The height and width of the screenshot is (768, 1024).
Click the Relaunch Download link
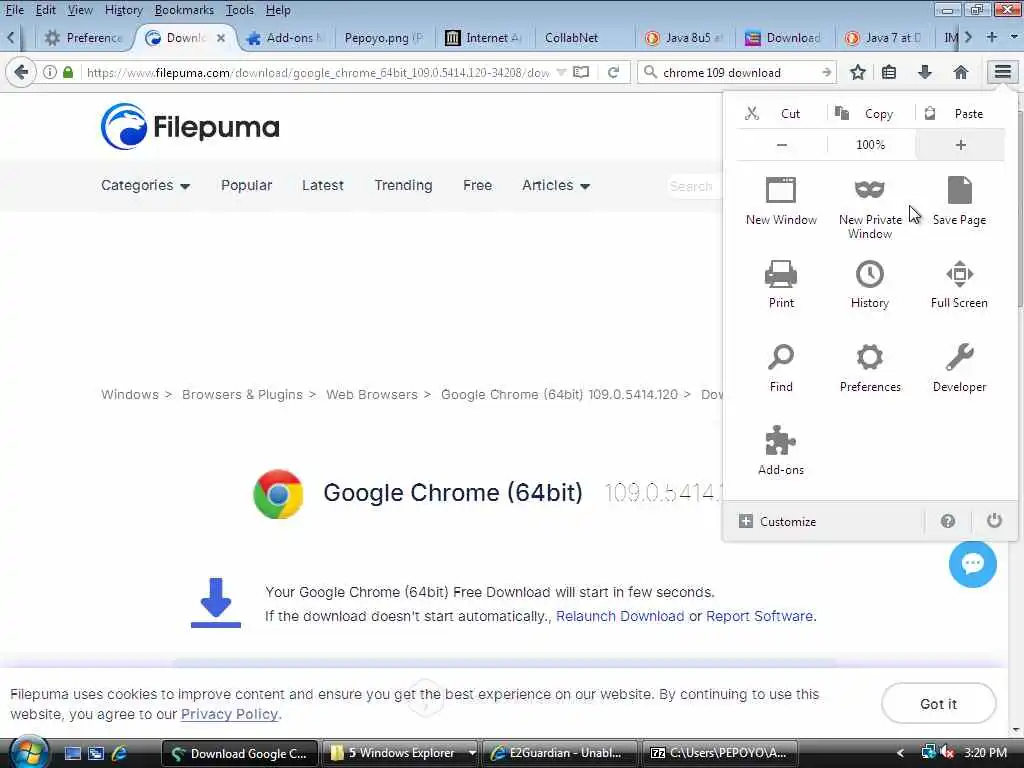pos(620,616)
